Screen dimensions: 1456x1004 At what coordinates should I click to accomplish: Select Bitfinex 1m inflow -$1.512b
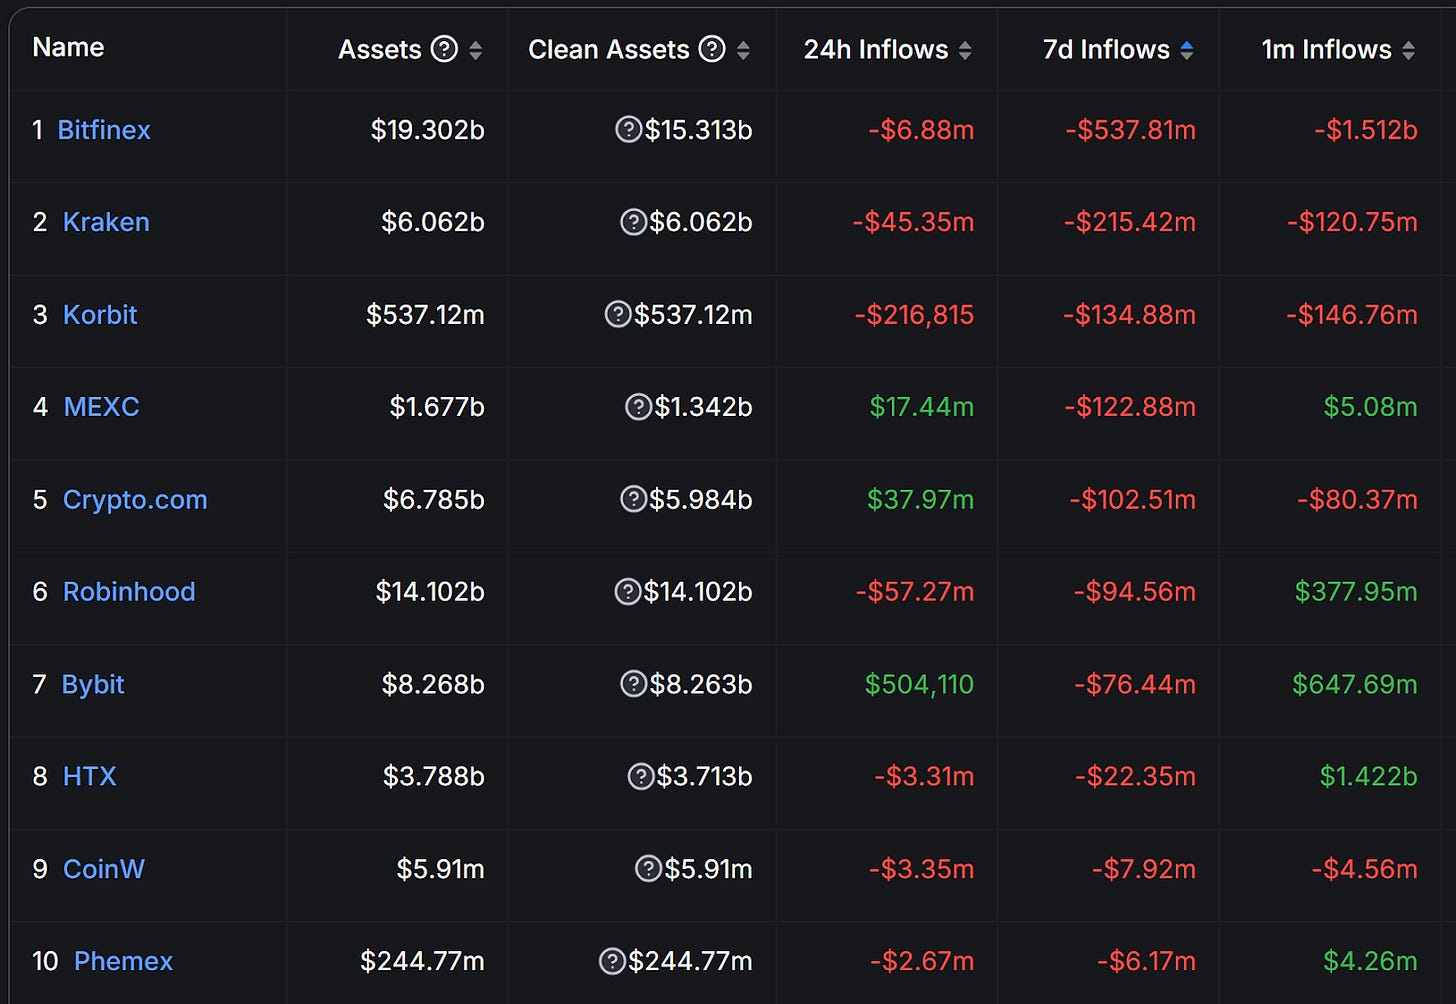[1365, 130]
